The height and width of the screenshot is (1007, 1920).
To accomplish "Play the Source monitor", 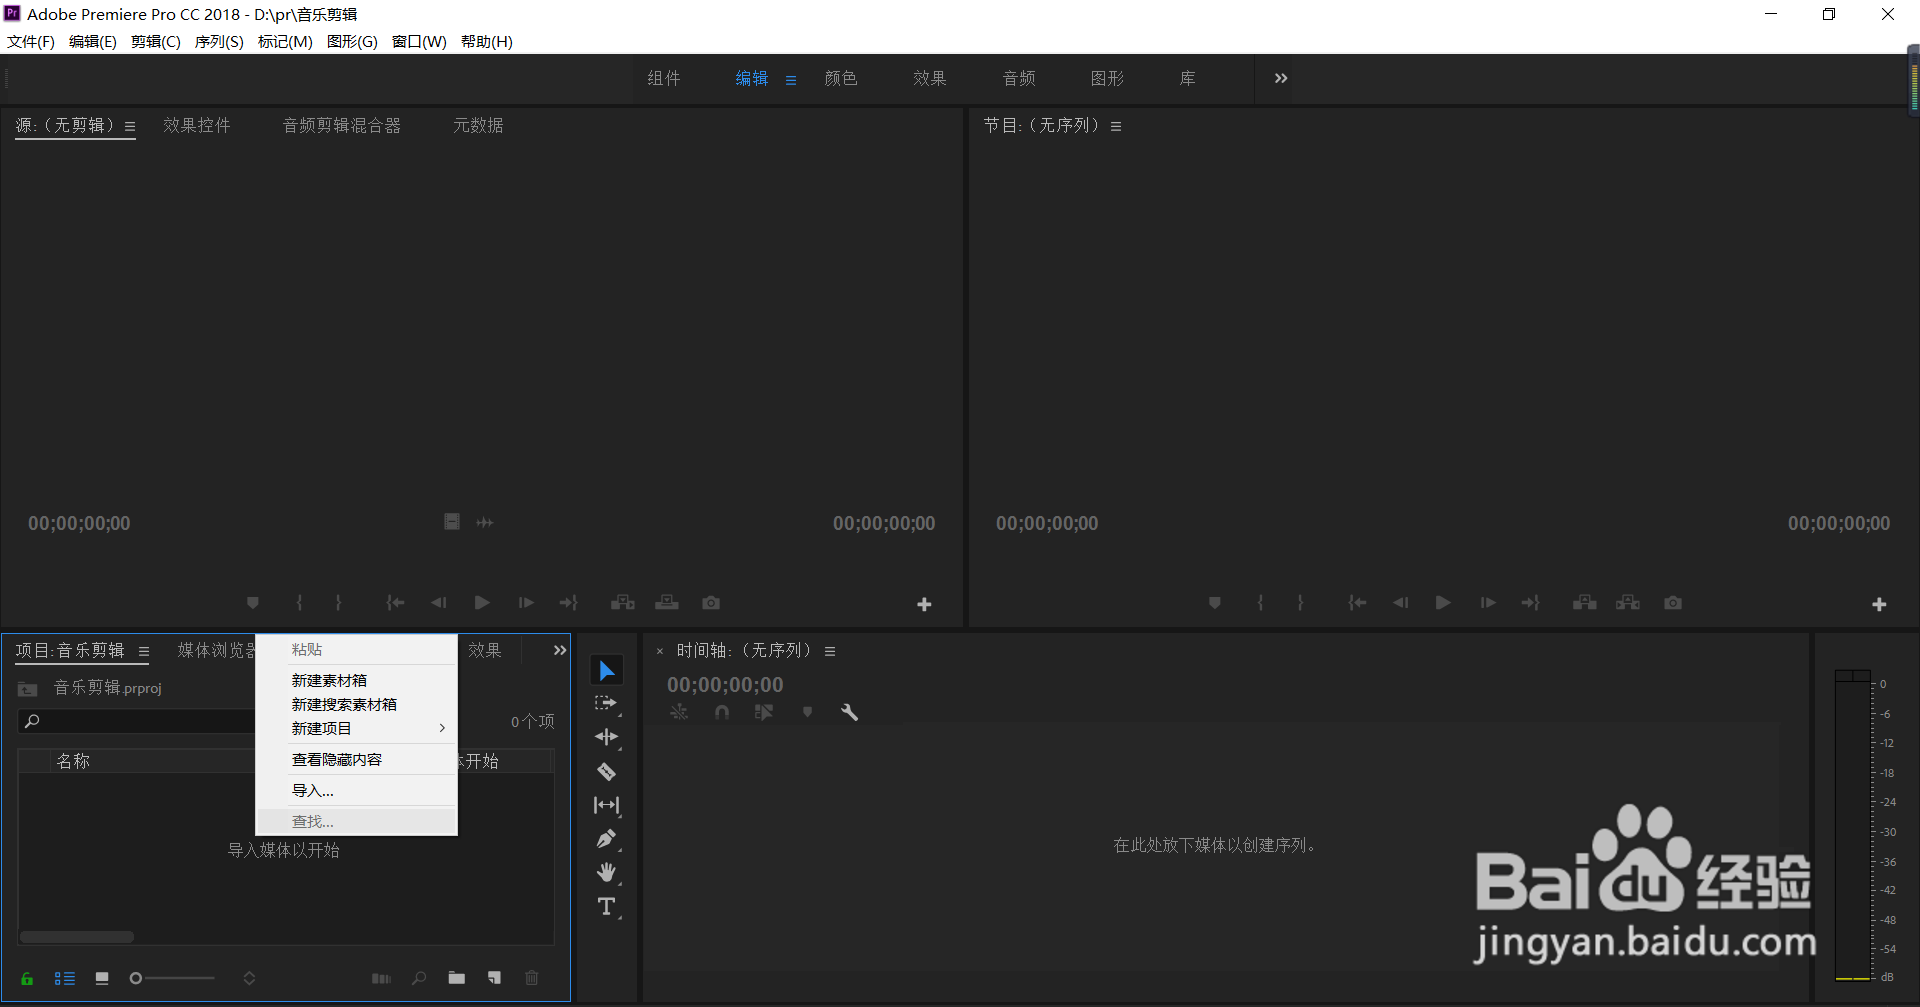I will 482,603.
